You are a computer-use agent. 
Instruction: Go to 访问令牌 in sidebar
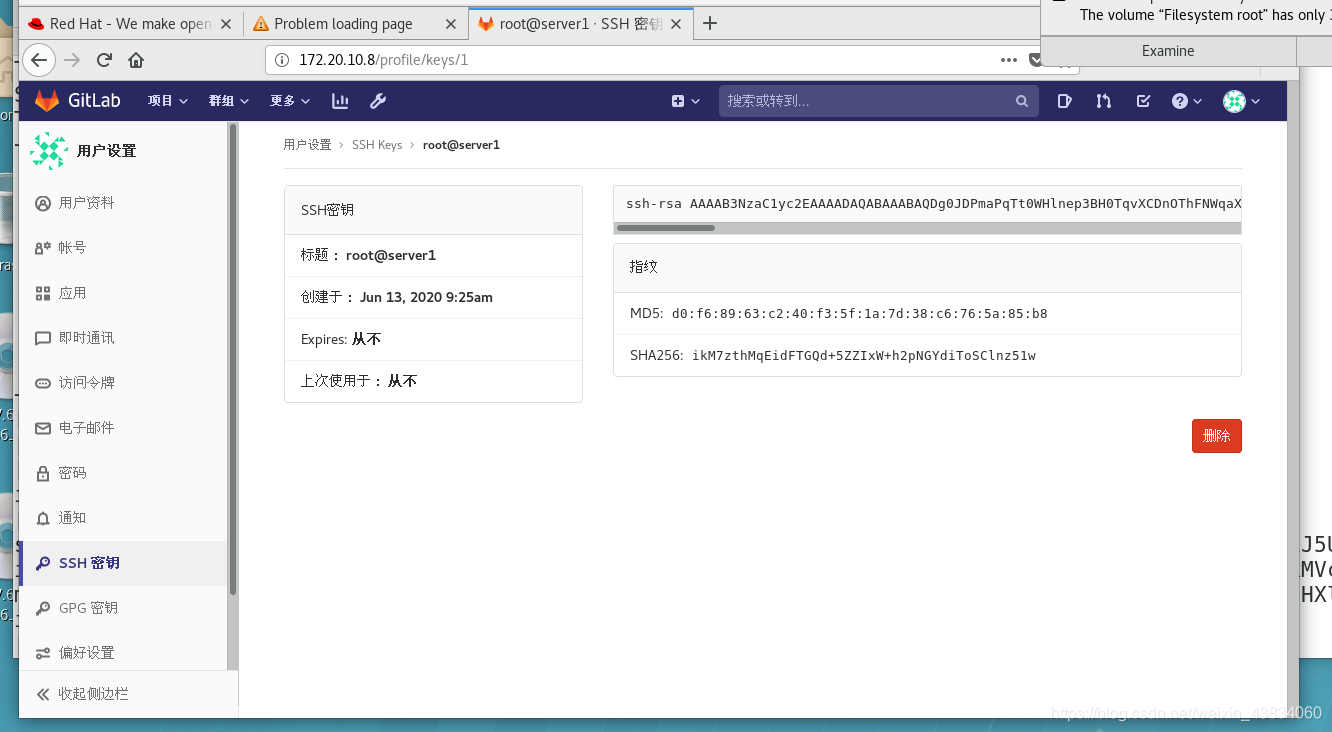click(x=123, y=382)
